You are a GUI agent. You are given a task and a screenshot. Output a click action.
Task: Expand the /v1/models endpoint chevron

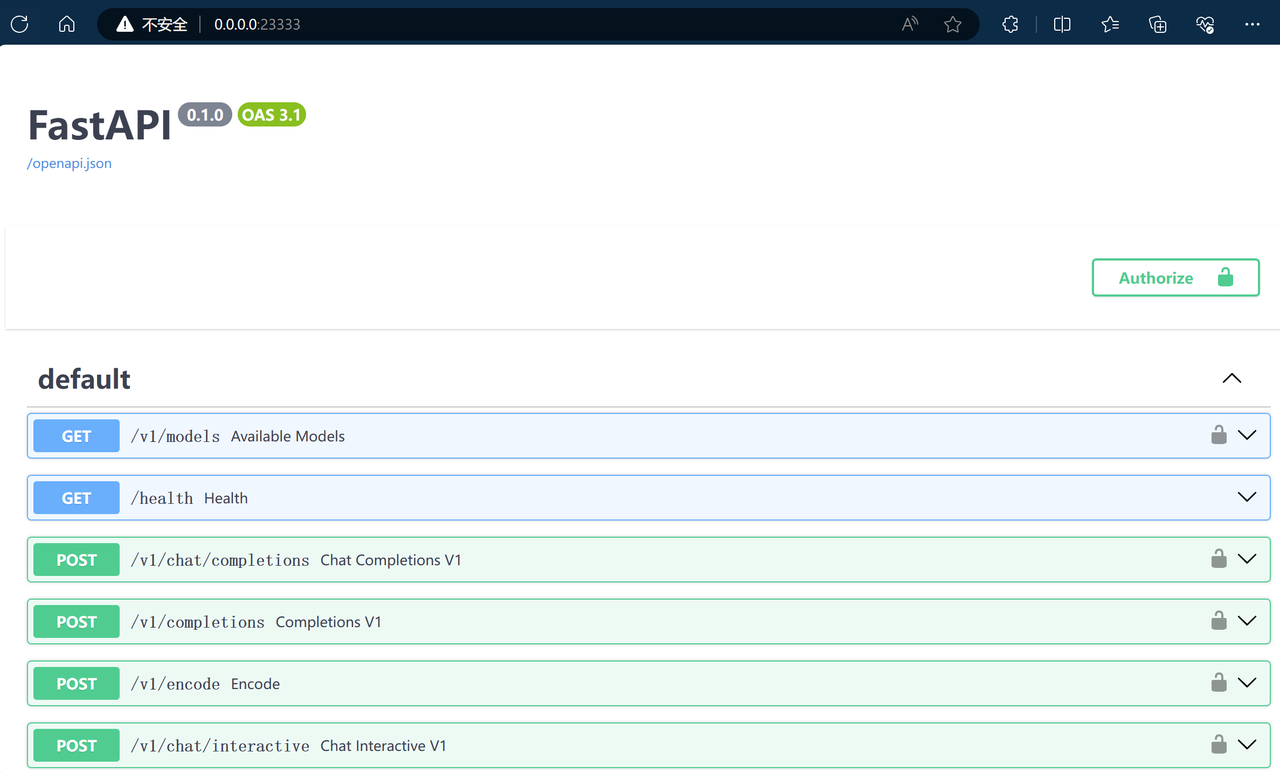pos(1247,435)
